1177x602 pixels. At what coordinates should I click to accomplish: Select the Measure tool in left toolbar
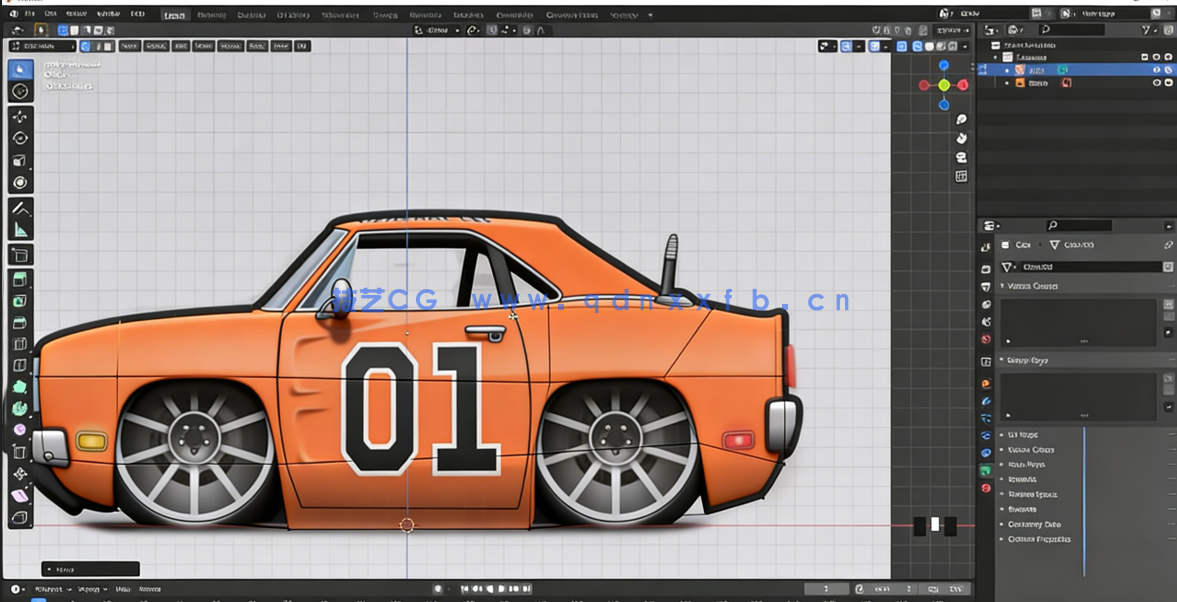[x=20, y=230]
